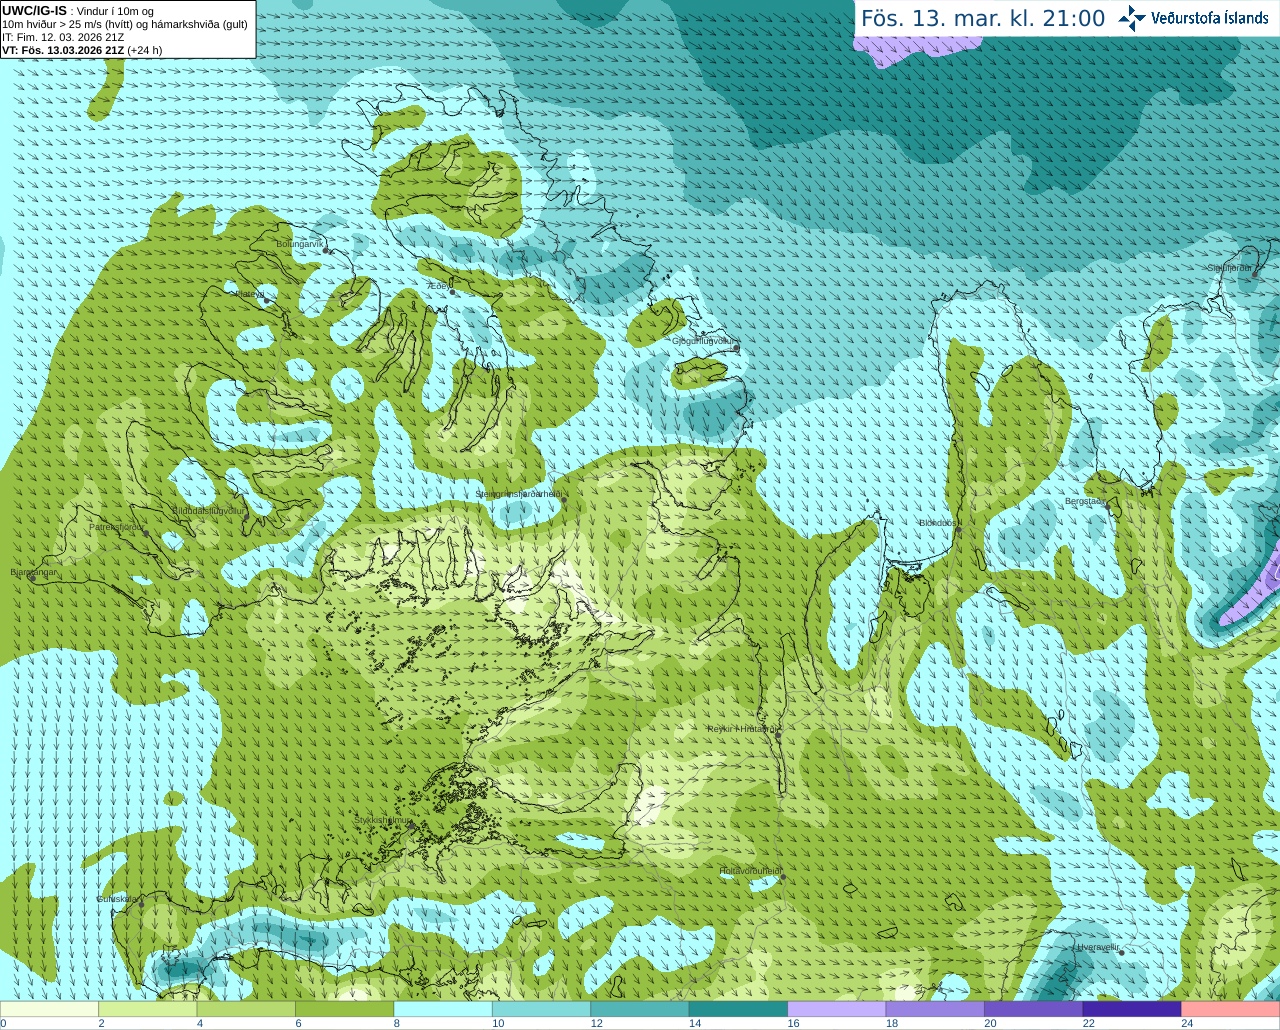This screenshot has height=1030, width=1280.
Task: Select the Patreksfjörður station label
Action: [117, 526]
